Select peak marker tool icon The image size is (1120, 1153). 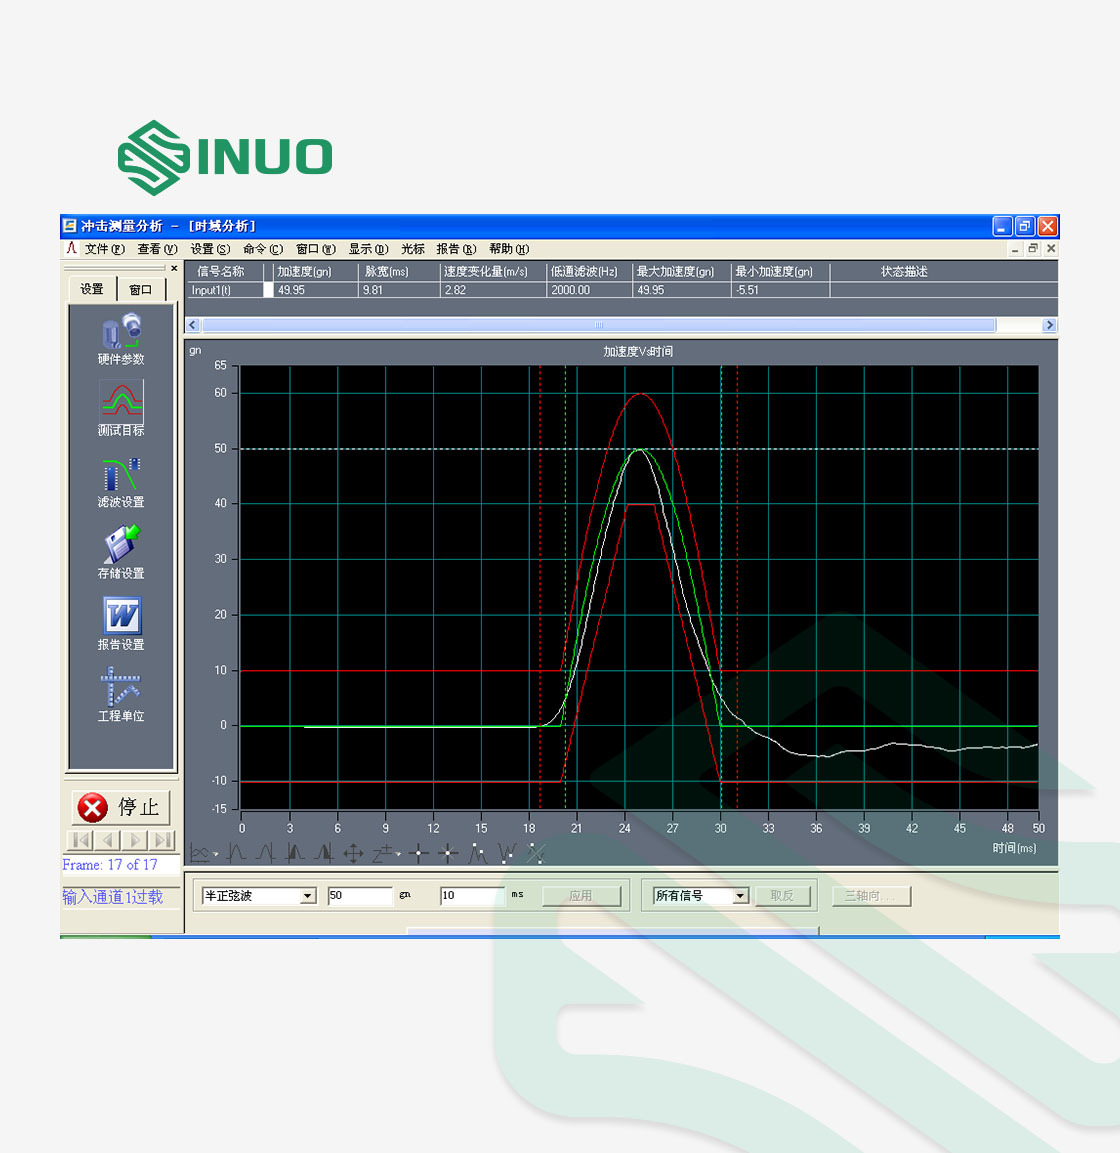[x=477, y=853]
